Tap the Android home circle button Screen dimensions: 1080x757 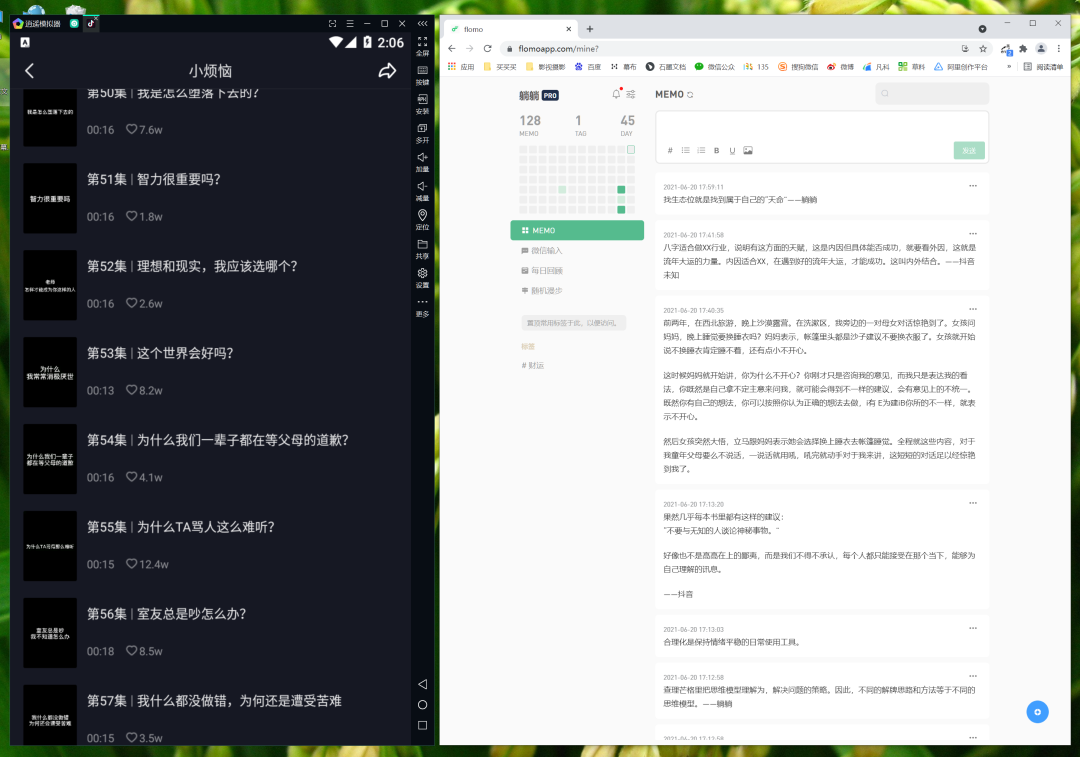coord(422,705)
